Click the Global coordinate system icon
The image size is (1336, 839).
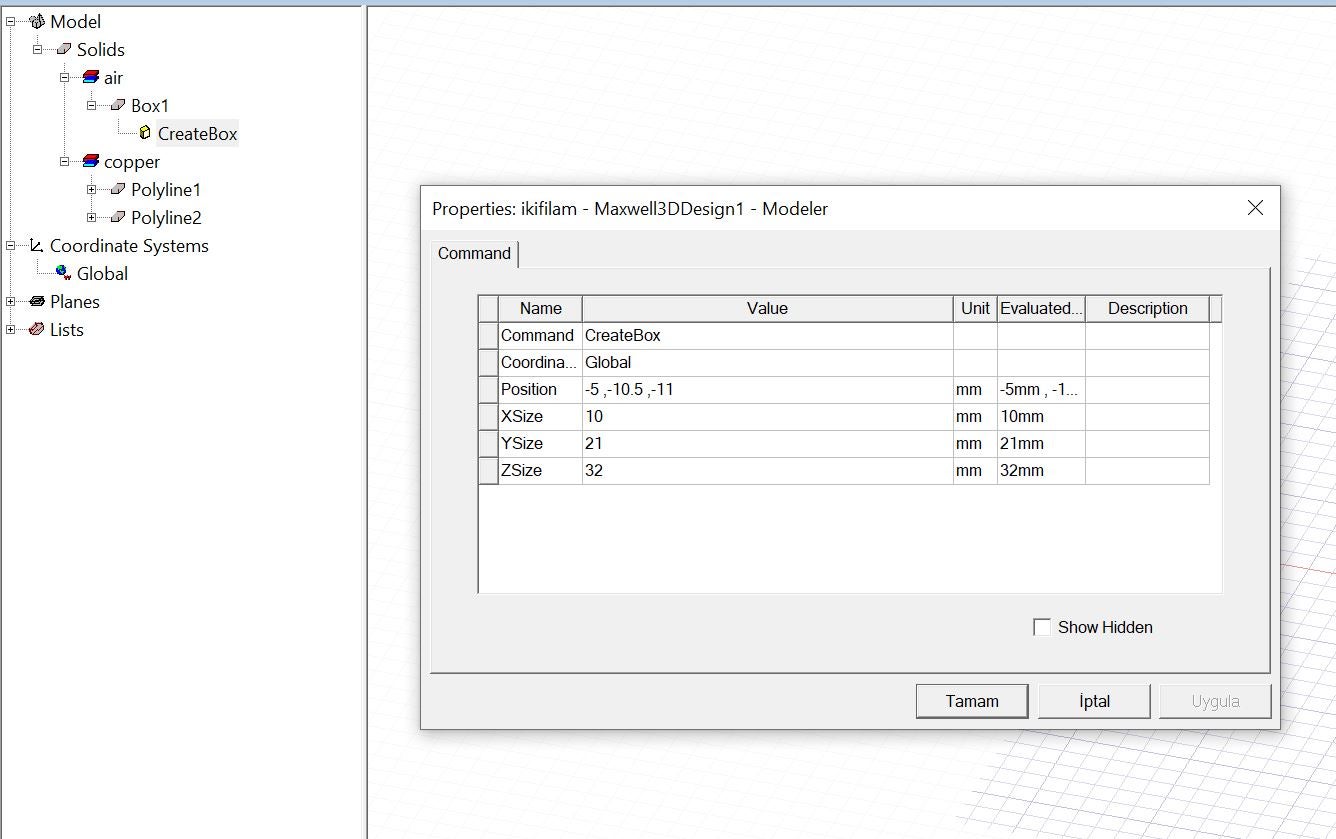click(64, 273)
